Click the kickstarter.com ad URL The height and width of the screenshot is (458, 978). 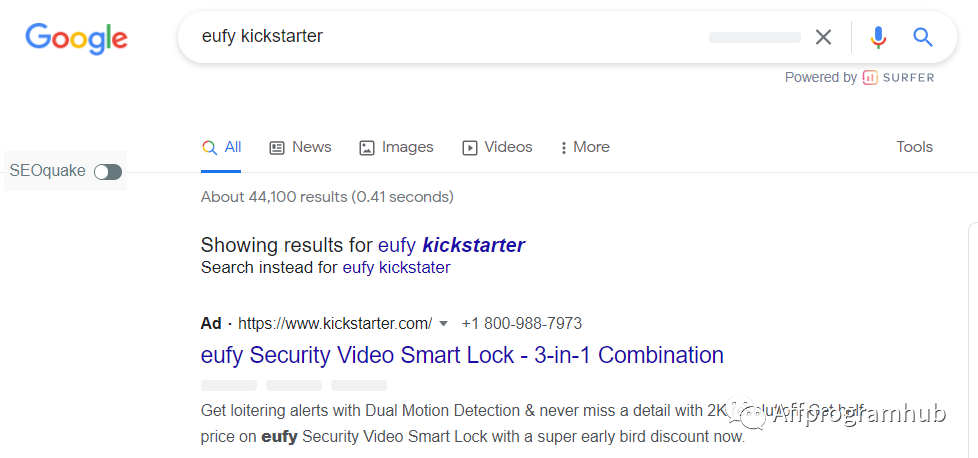coord(335,324)
